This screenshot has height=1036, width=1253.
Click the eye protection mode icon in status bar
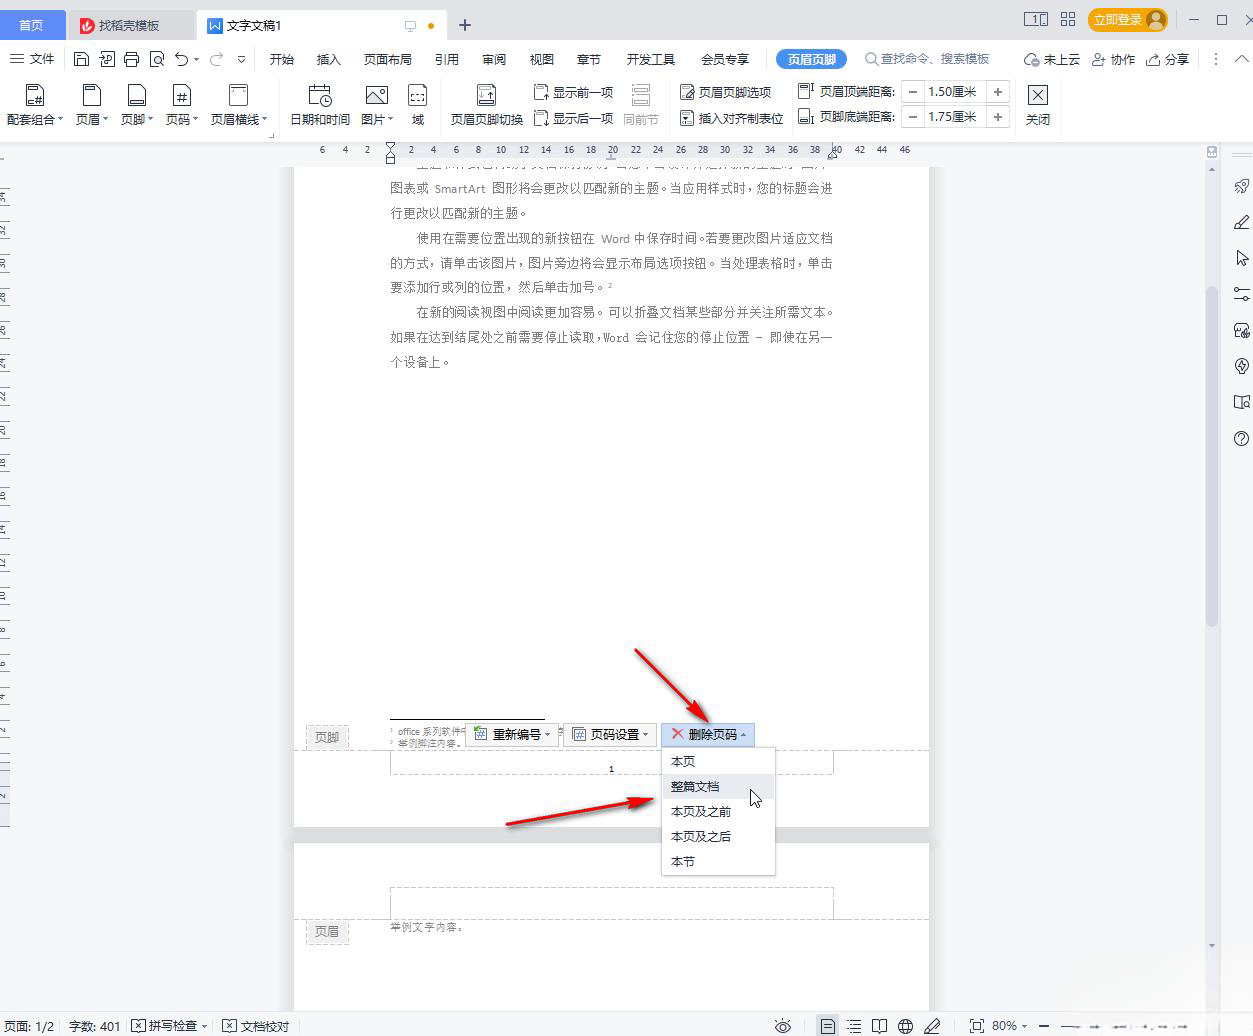[x=783, y=1026]
